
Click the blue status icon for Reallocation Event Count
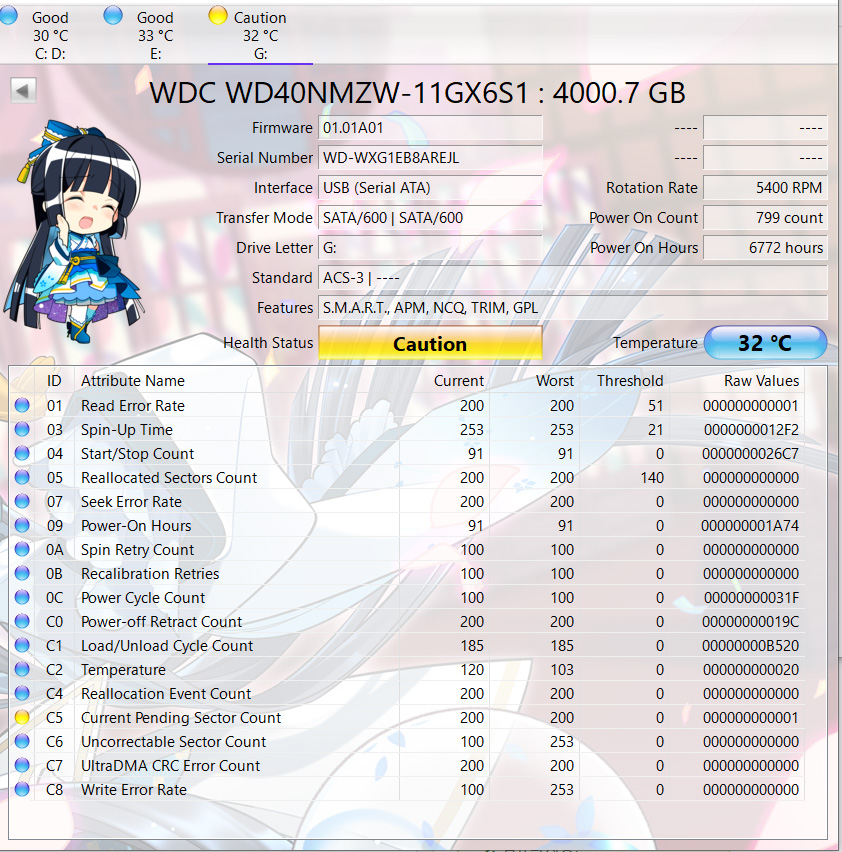click(x=22, y=693)
